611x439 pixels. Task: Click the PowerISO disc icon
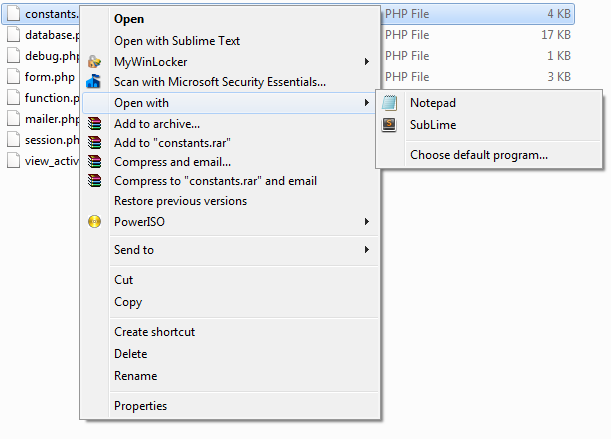pyautogui.click(x=94, y=221)
